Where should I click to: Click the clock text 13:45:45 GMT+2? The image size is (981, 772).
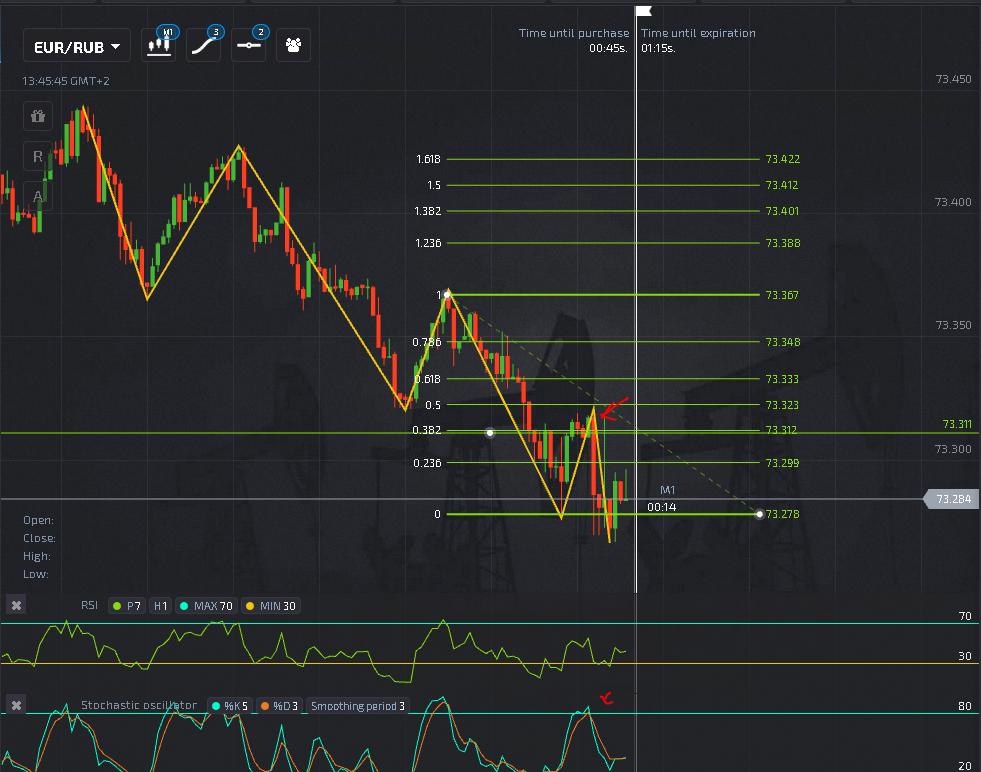click(x=66, y=81)
